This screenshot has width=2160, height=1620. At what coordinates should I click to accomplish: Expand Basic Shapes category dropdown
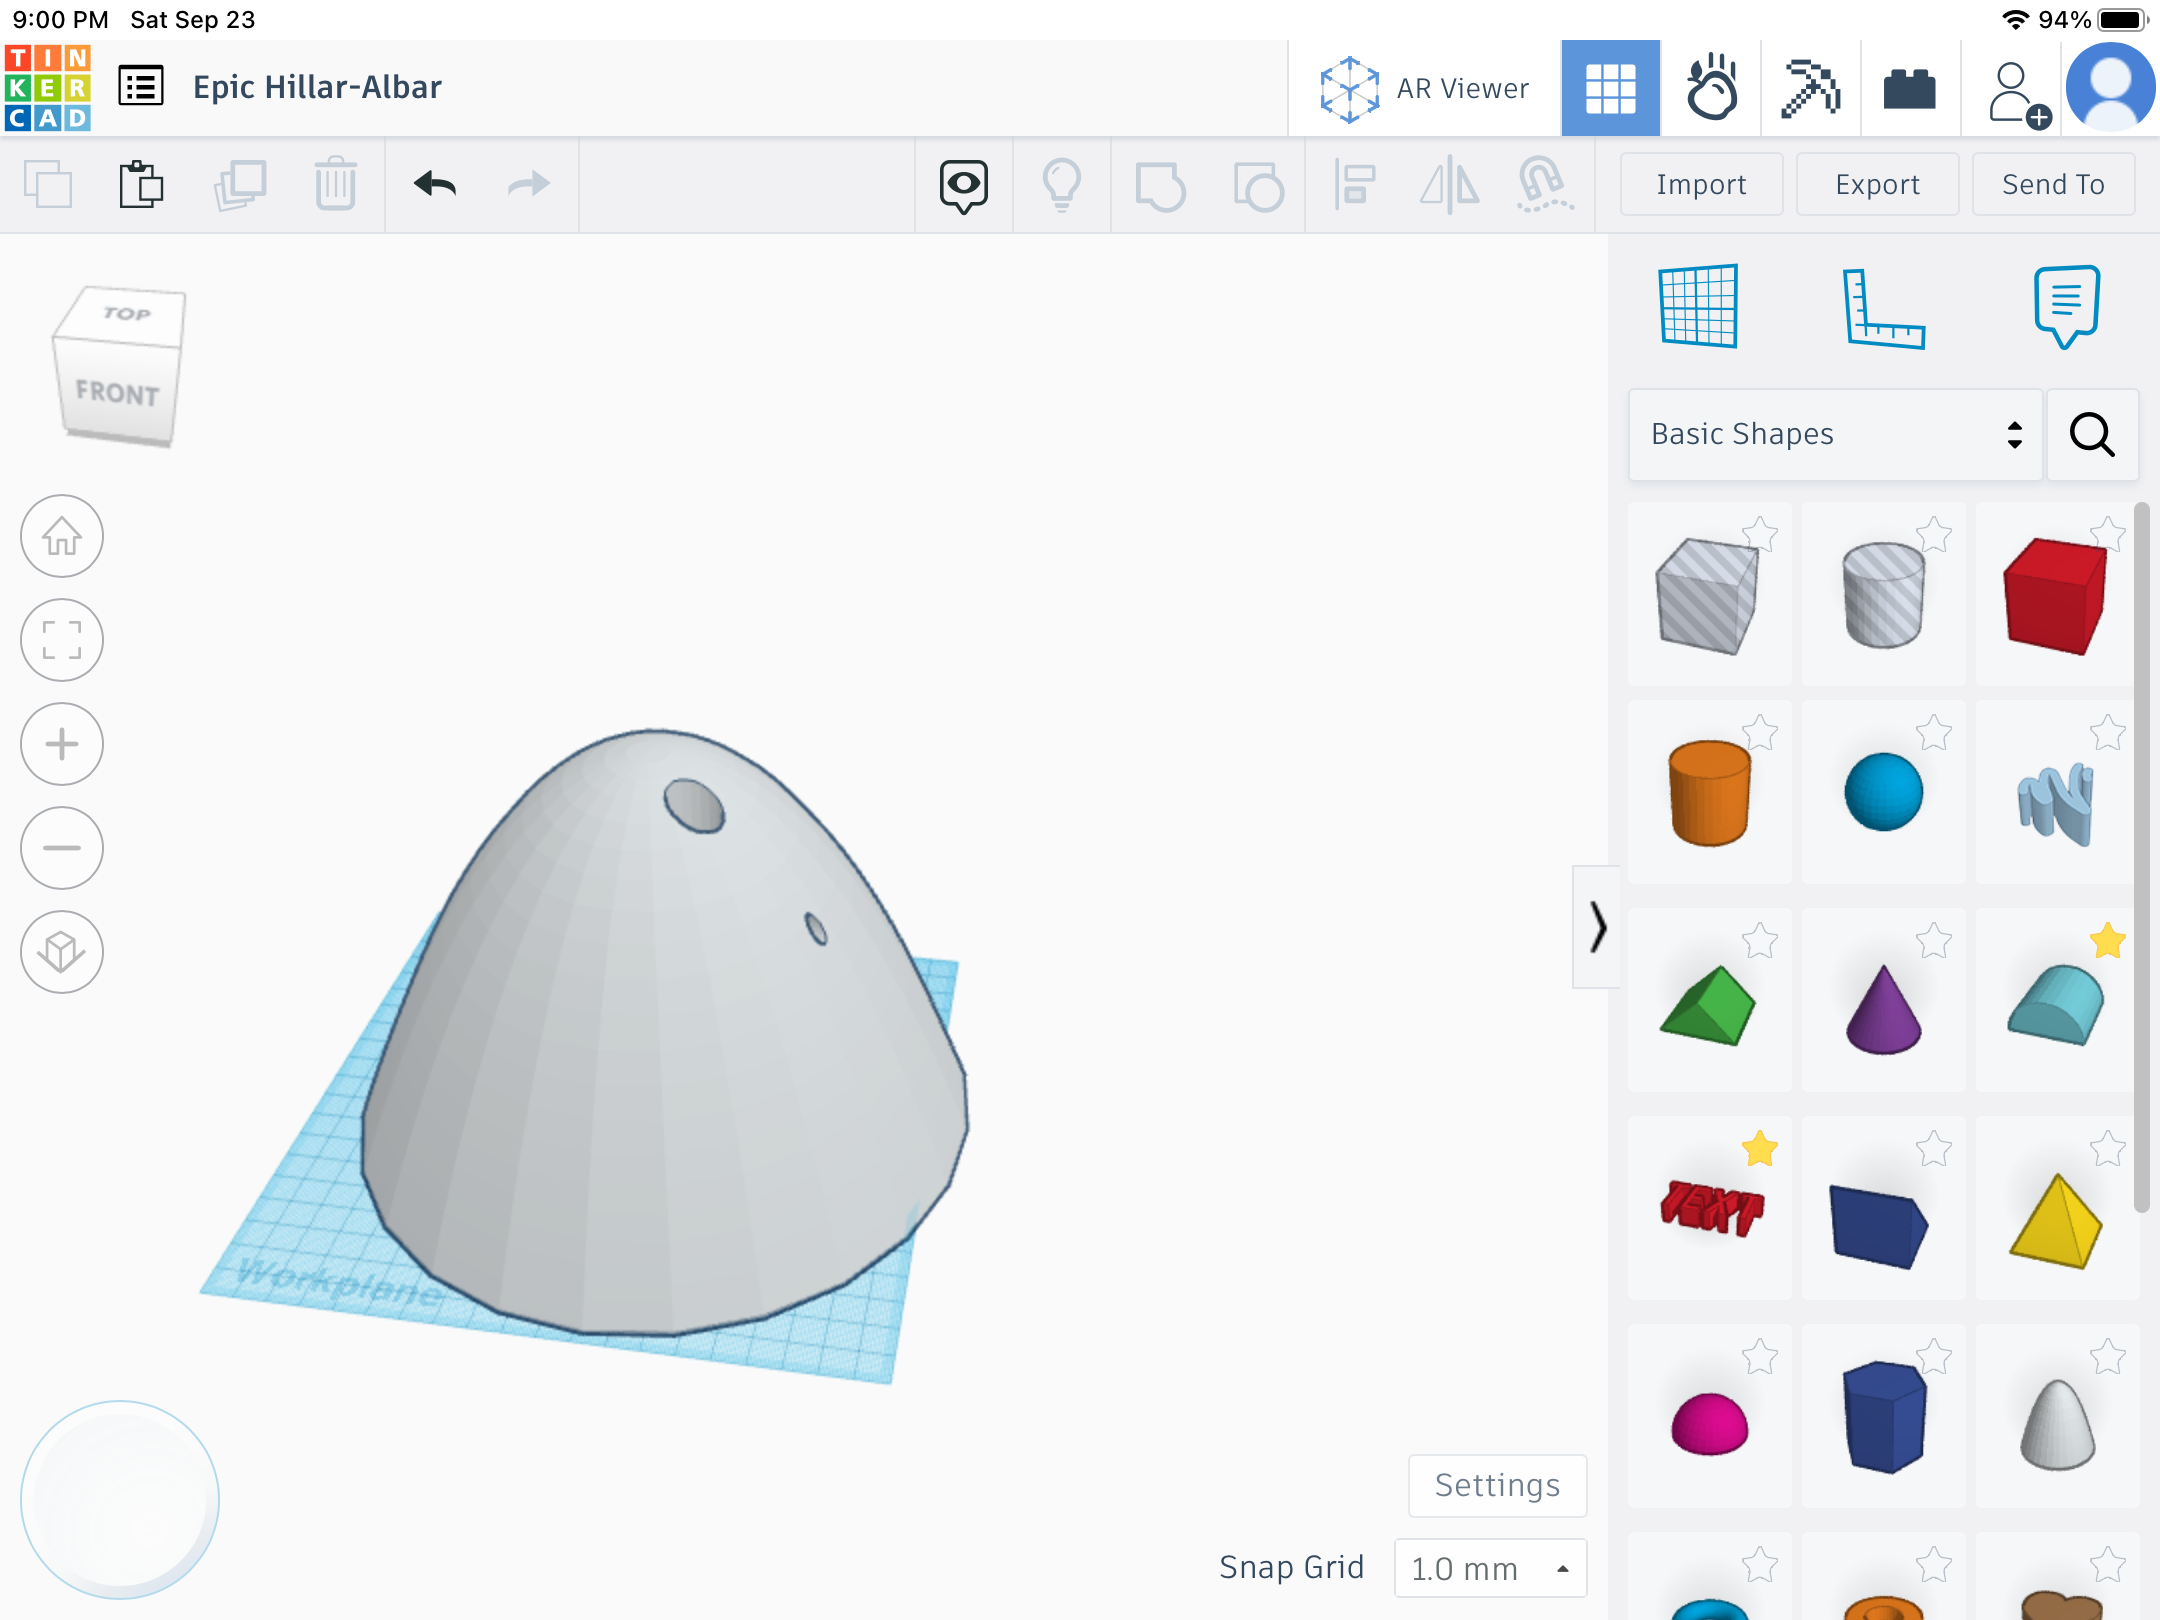coord(1834,434)
